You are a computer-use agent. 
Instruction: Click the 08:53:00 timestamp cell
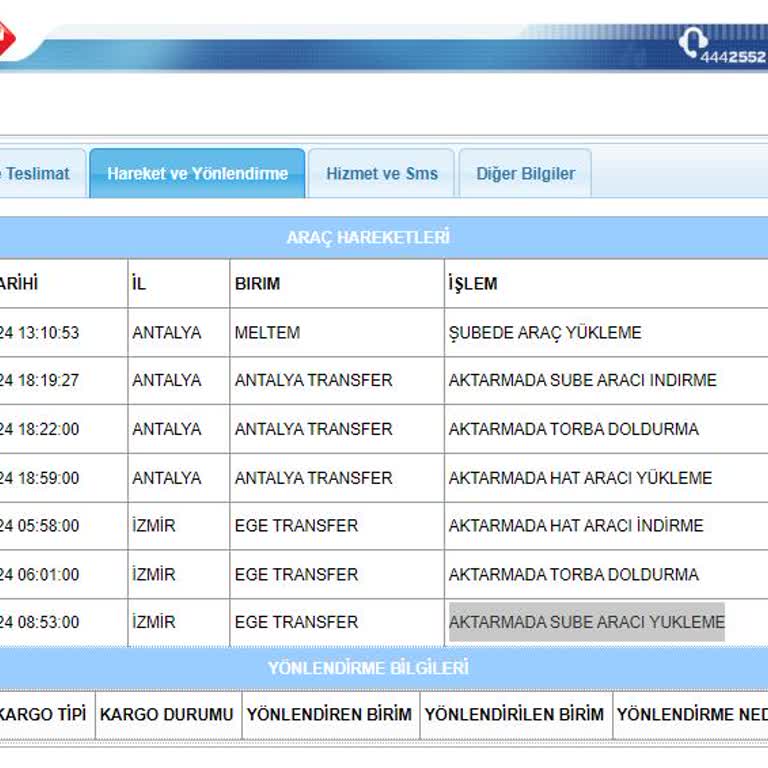[64, 622]
